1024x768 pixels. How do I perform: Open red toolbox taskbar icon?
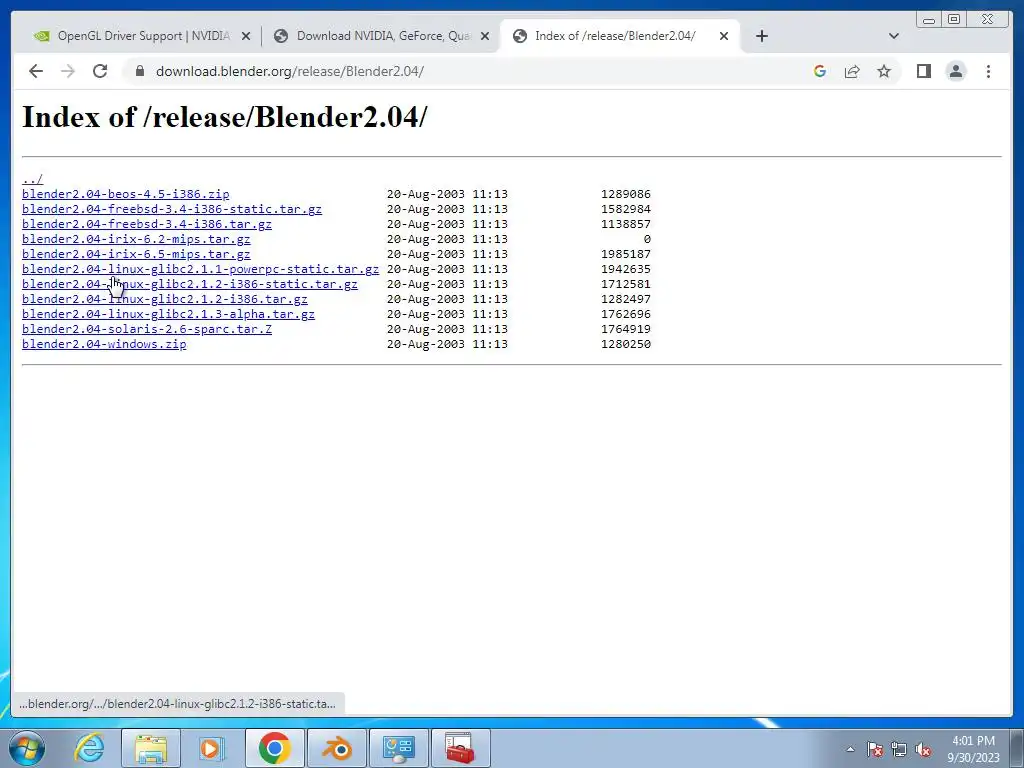(x=460, y=748)
